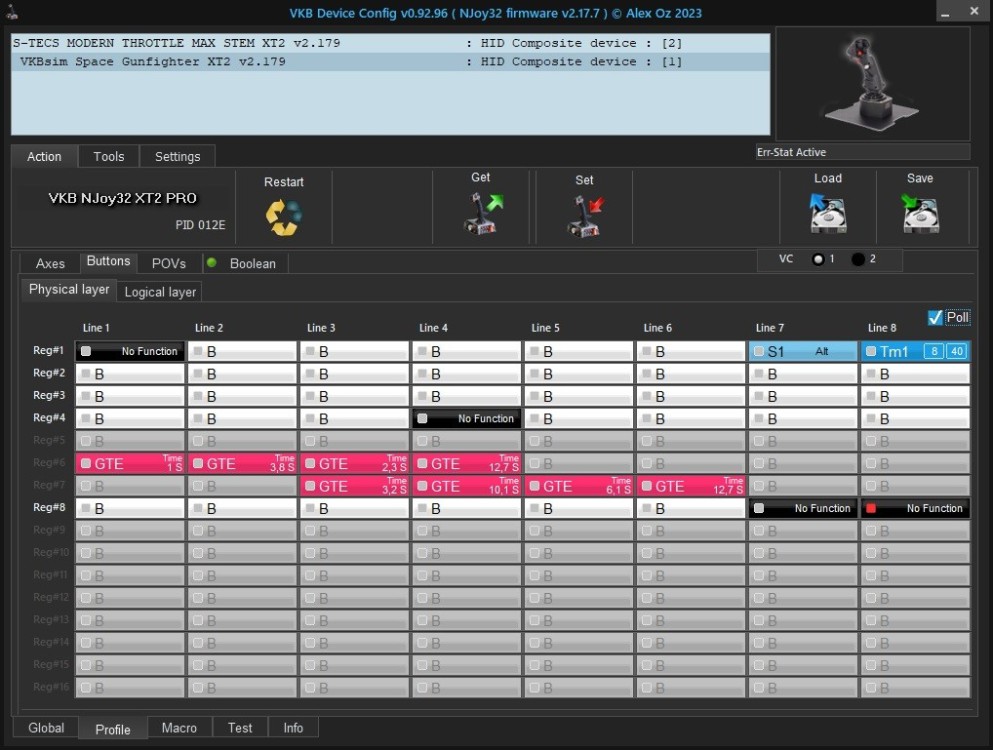This screenshot has height=750, width=993.
Task: Click GTE cell with Time 2,3 S
Action: click(354, 464)
